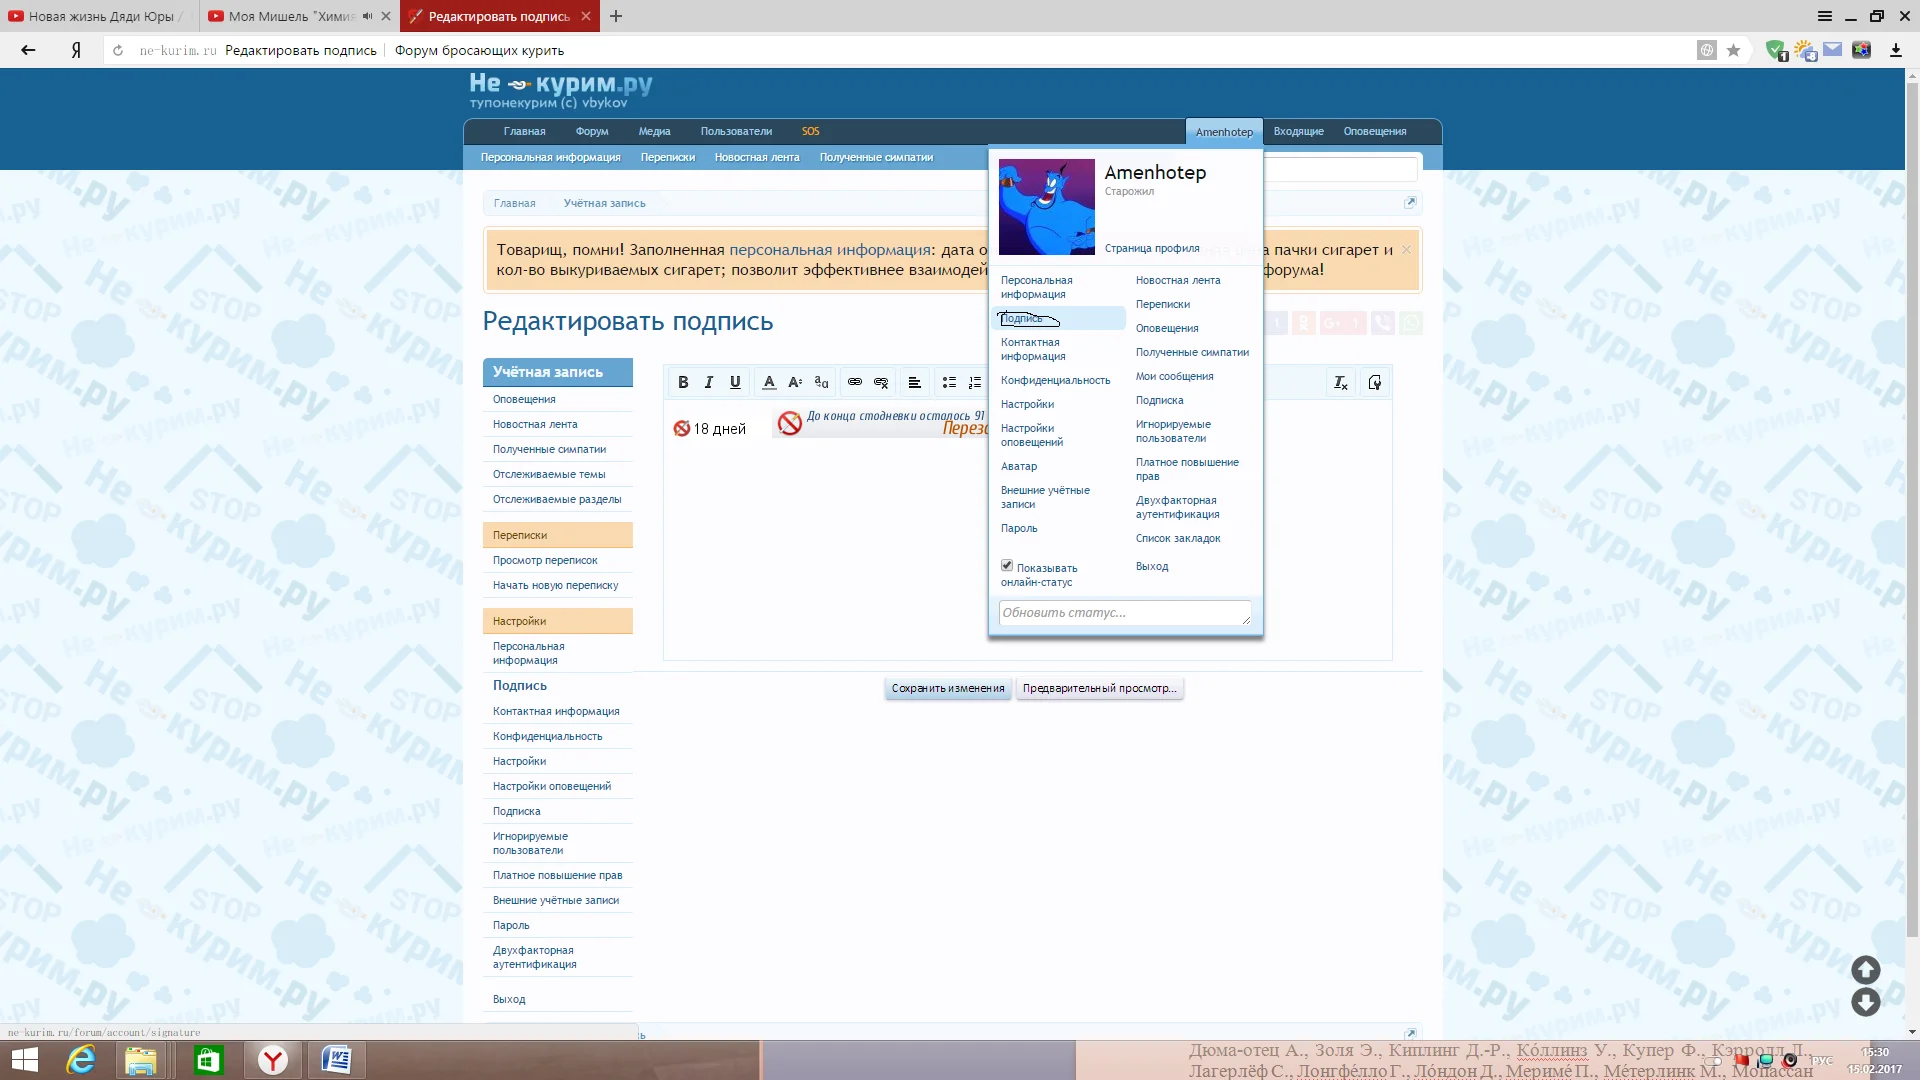This screenshot has width=1920, height=1080.
Task: Click font family icon in toolbar
Action: (x=821, y=382)
